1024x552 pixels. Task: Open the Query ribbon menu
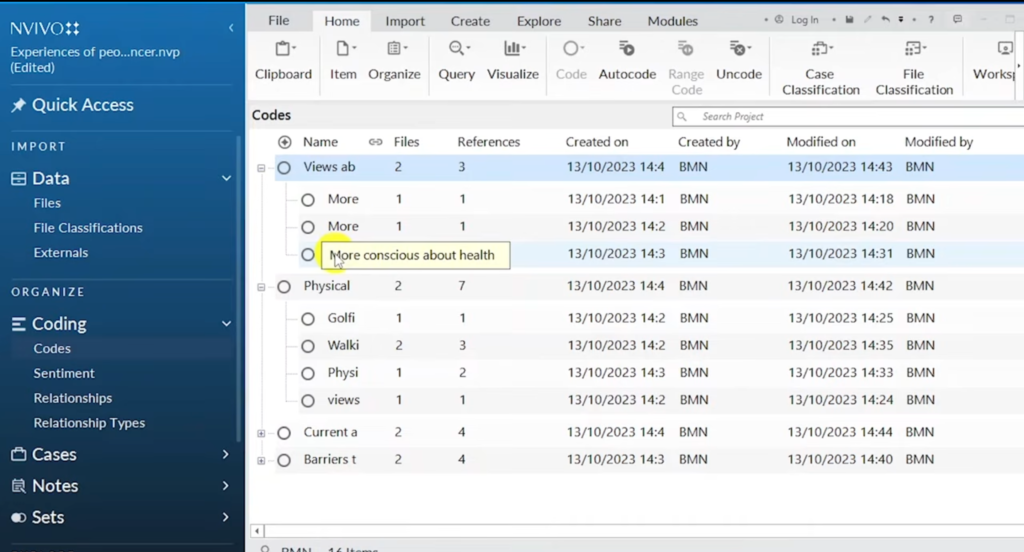pyautogui.click(x=456, y=61)
